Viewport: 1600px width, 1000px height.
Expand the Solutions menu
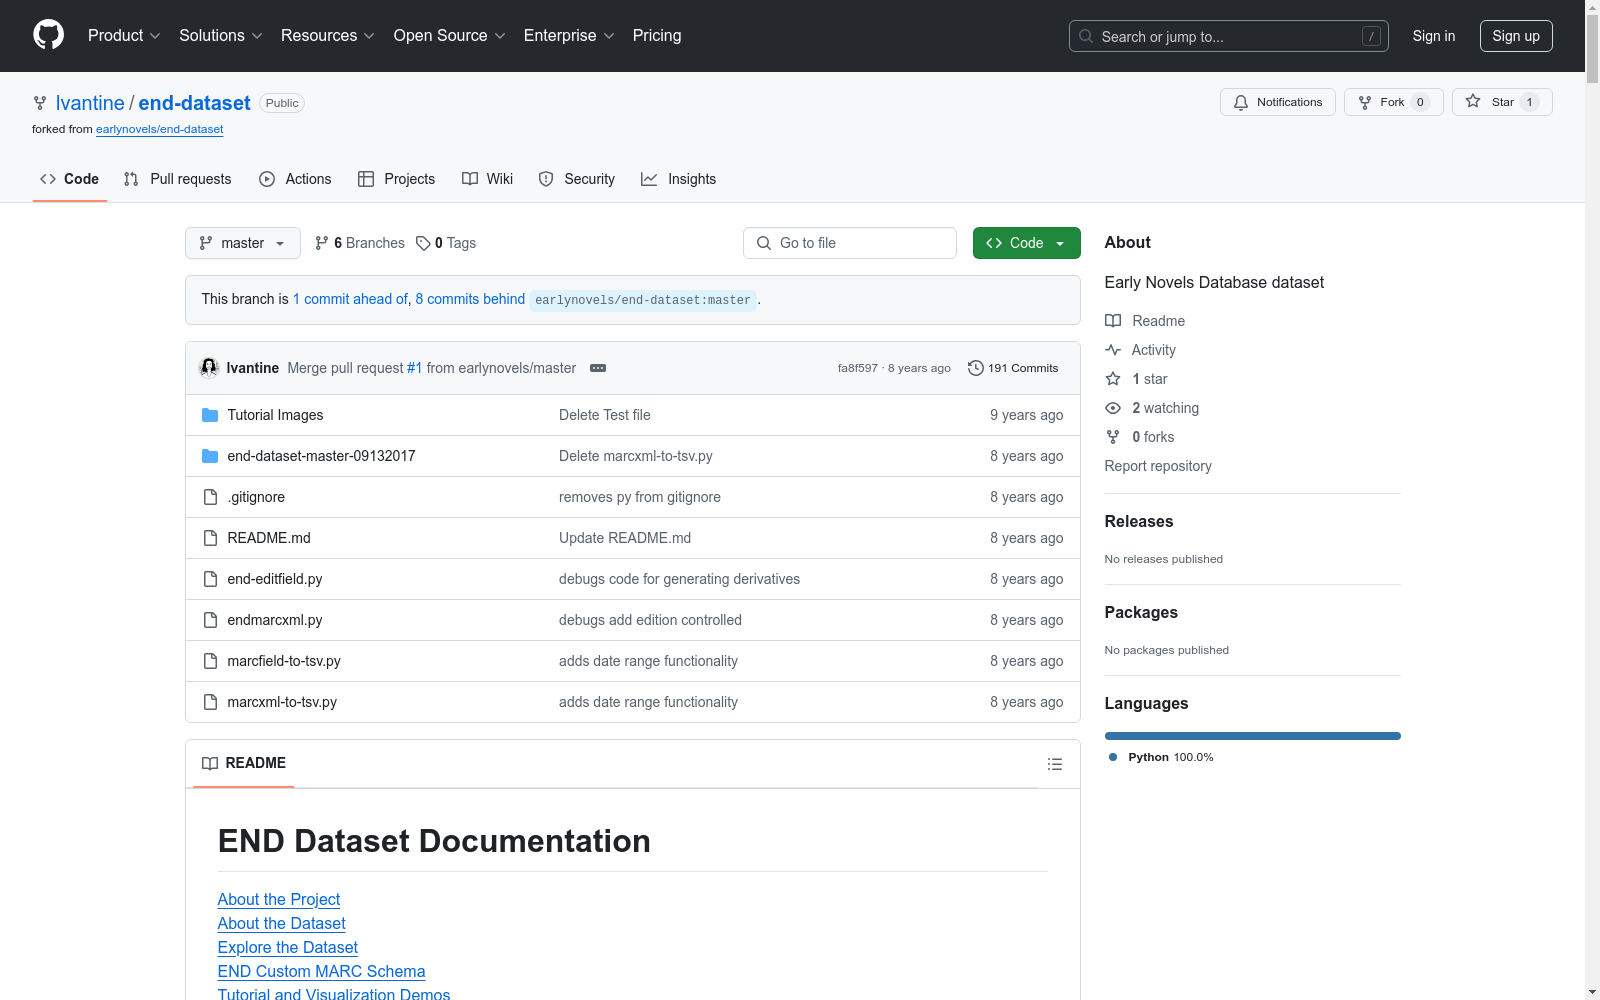pos(221,36)
